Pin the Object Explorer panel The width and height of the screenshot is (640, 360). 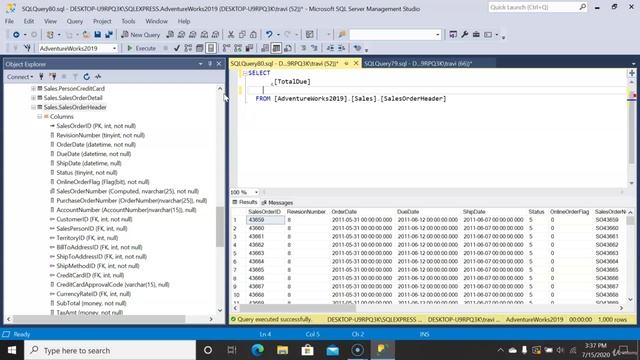click(210, 64)
